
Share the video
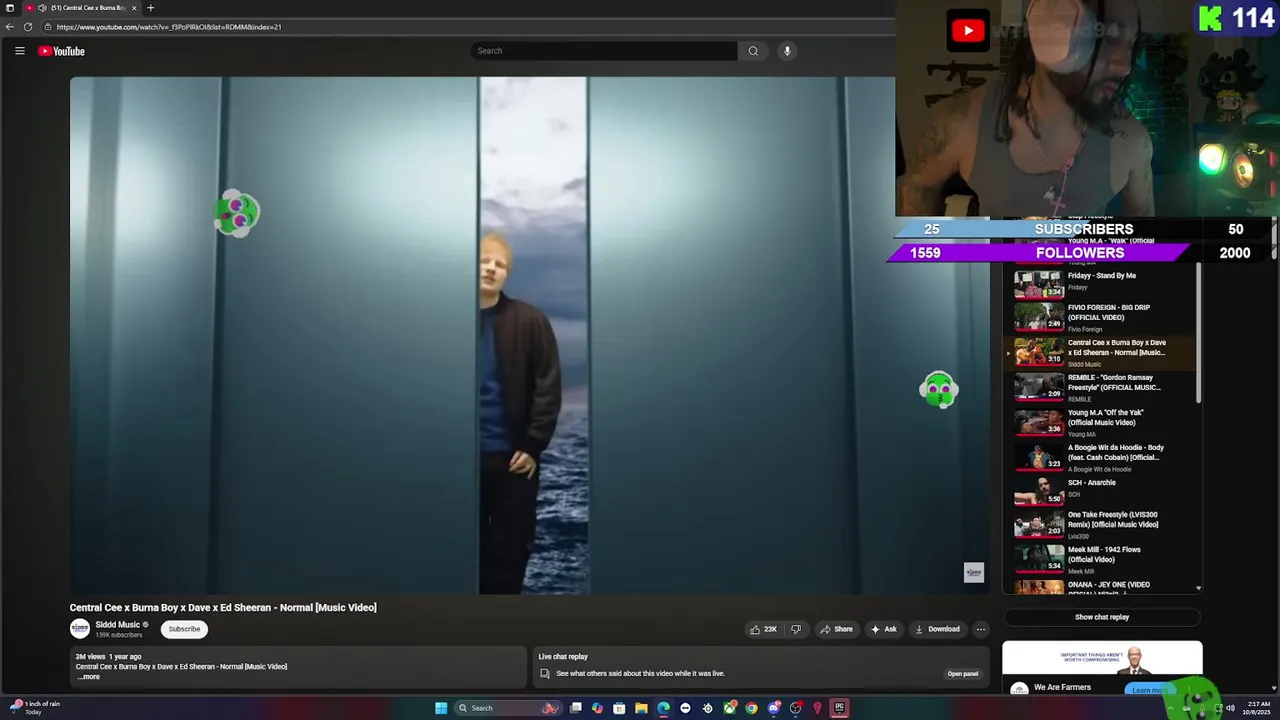(x=836, y=629)
